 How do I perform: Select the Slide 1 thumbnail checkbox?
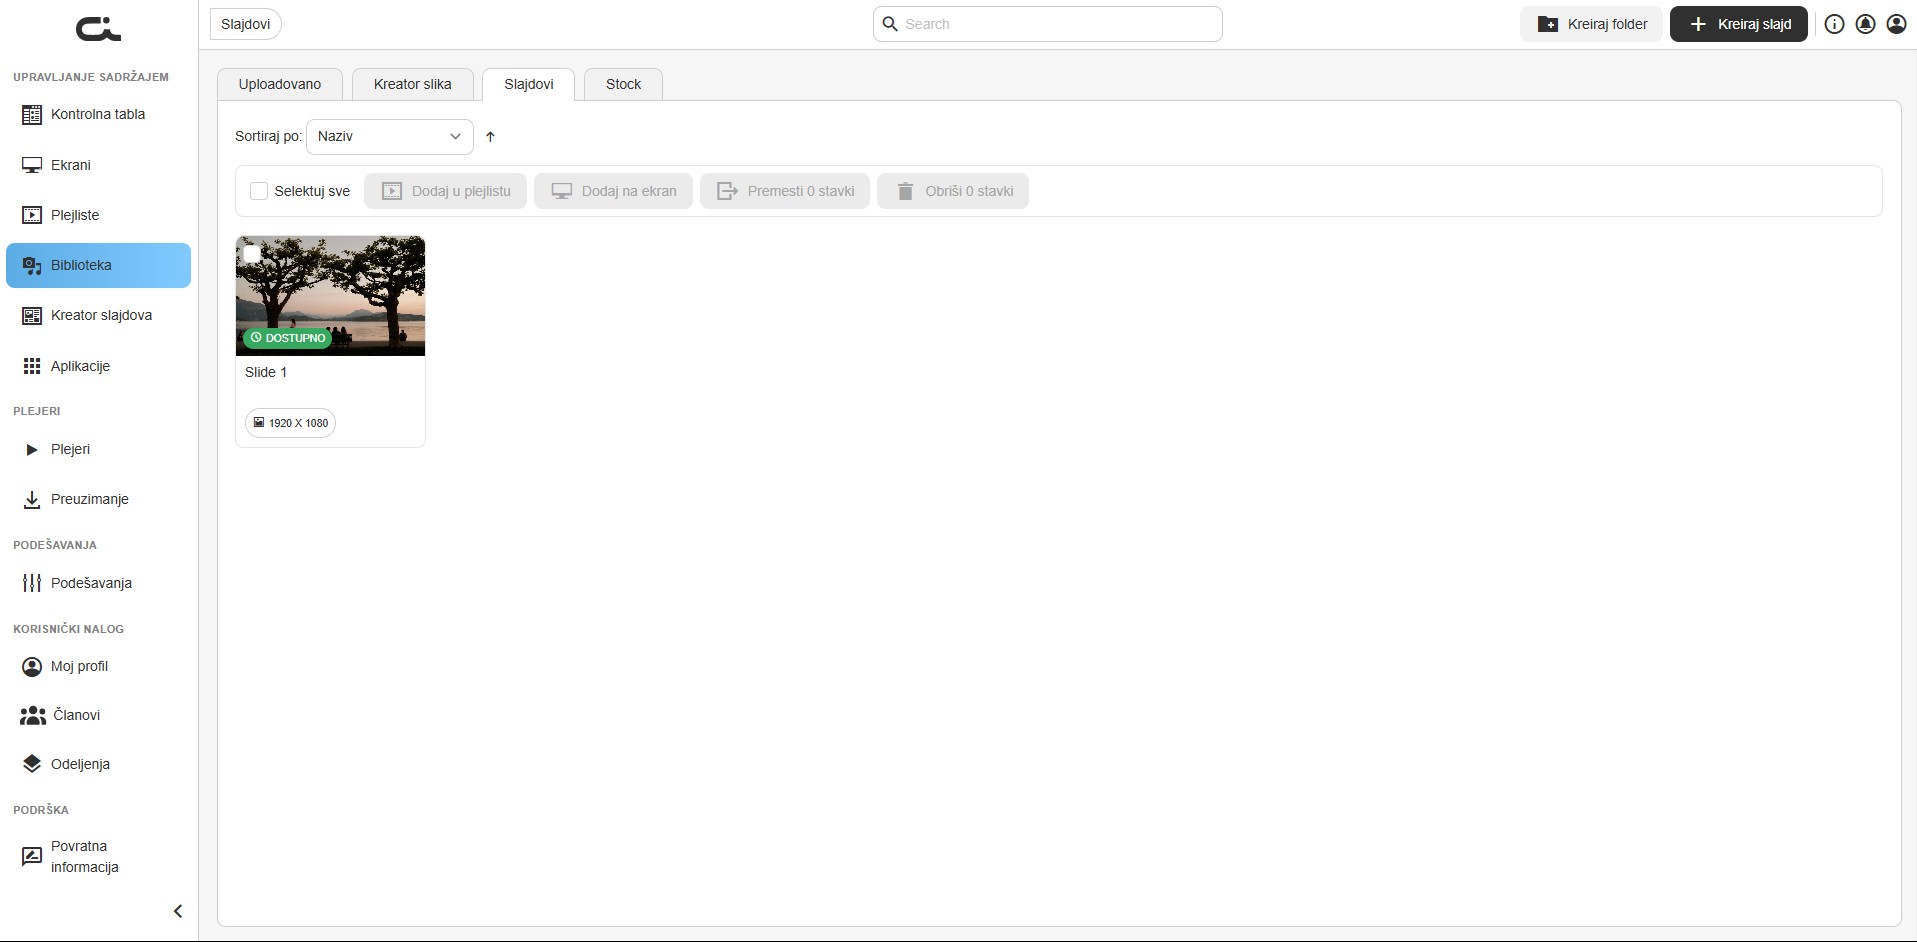tap(252, 254)
